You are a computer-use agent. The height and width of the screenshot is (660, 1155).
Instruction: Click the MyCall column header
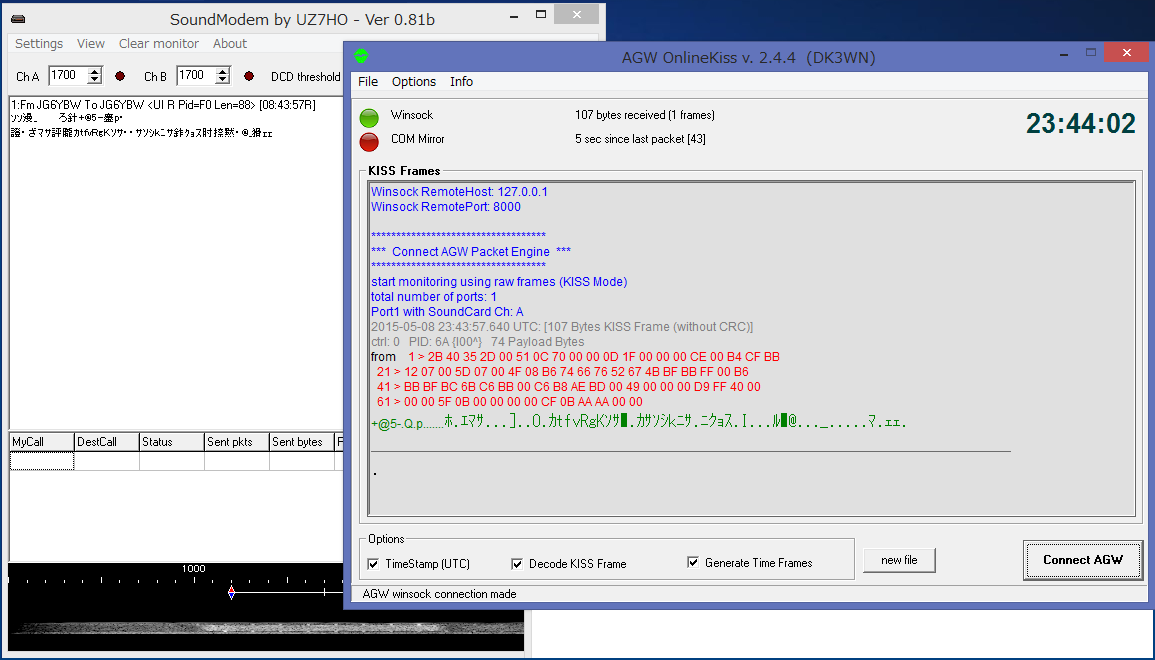click(41, 442)
